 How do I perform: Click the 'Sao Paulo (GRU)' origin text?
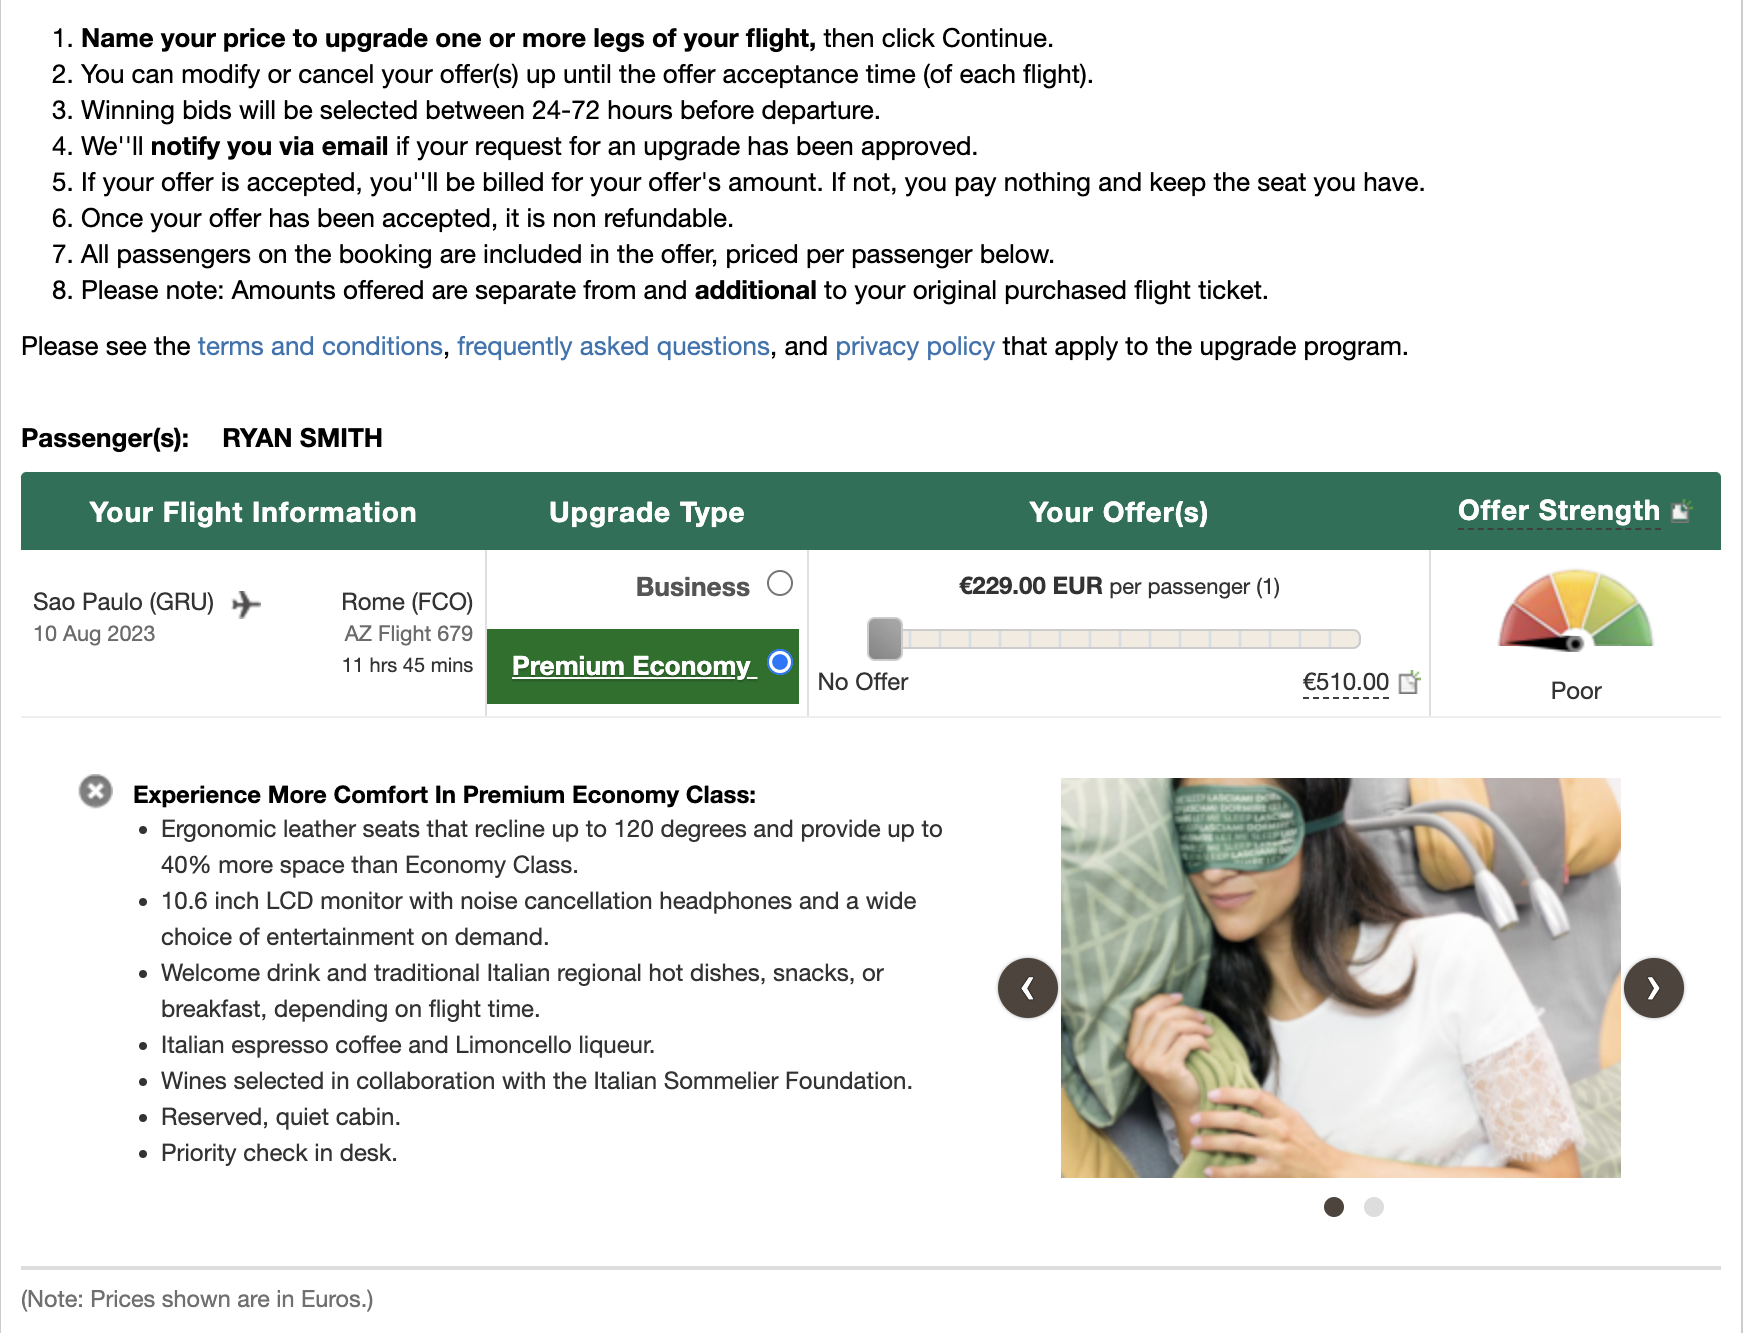(x=124, y=602)
